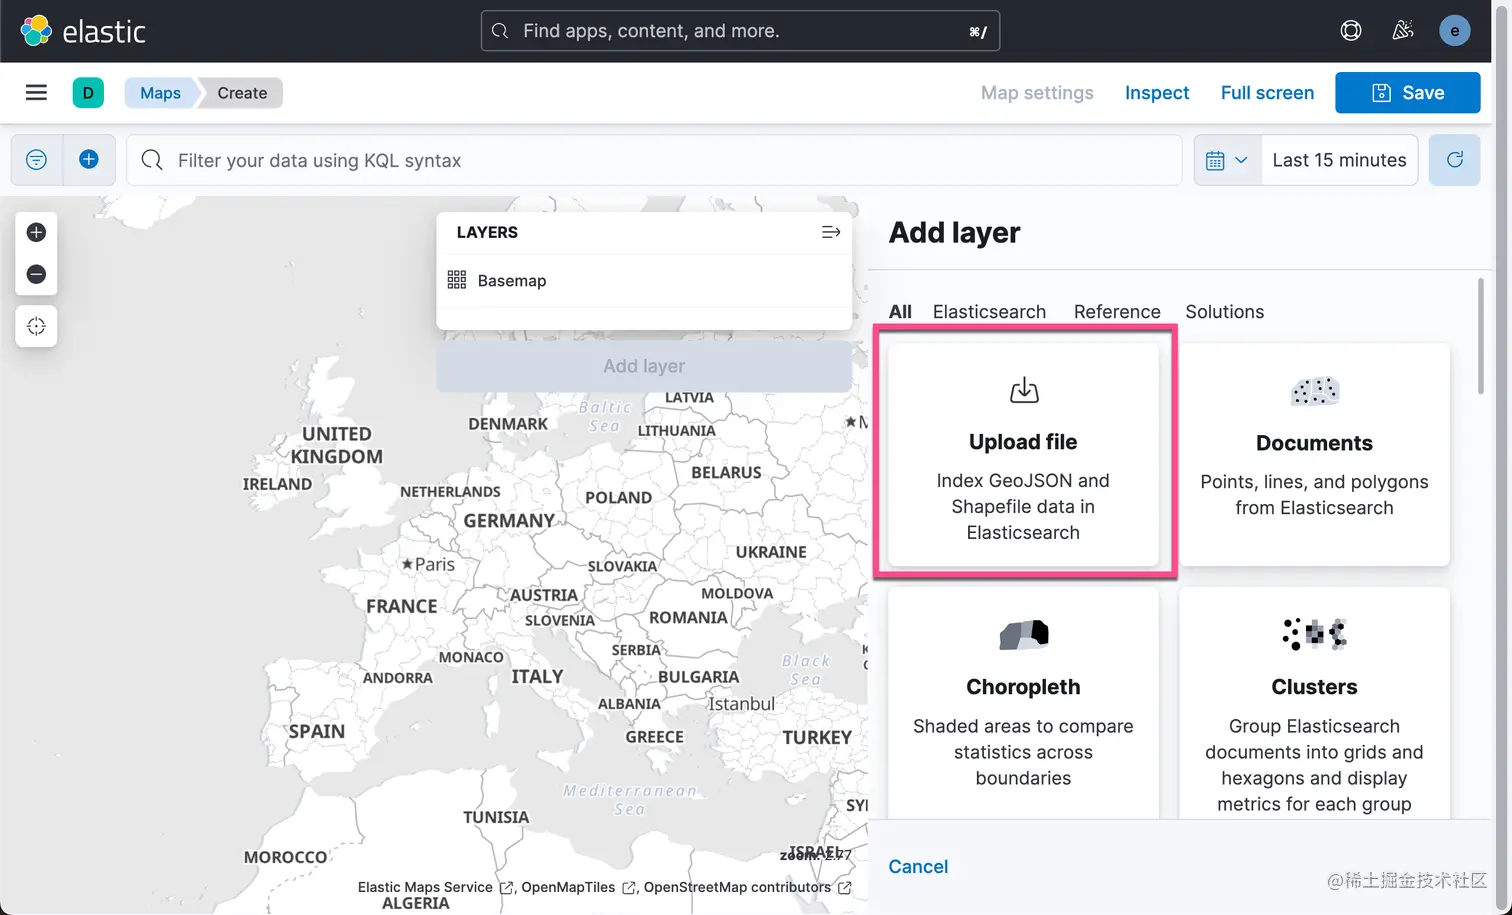Viewport: 1512px width, 915px height.
Task: Open OpenStreetMap contributors link
Action: [747, 887]
